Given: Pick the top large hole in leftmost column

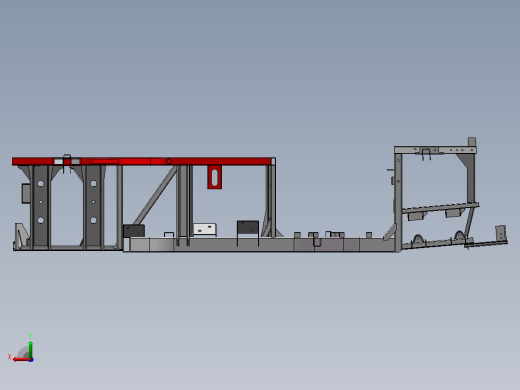Looking at the screenshot, I should [41, 184].
